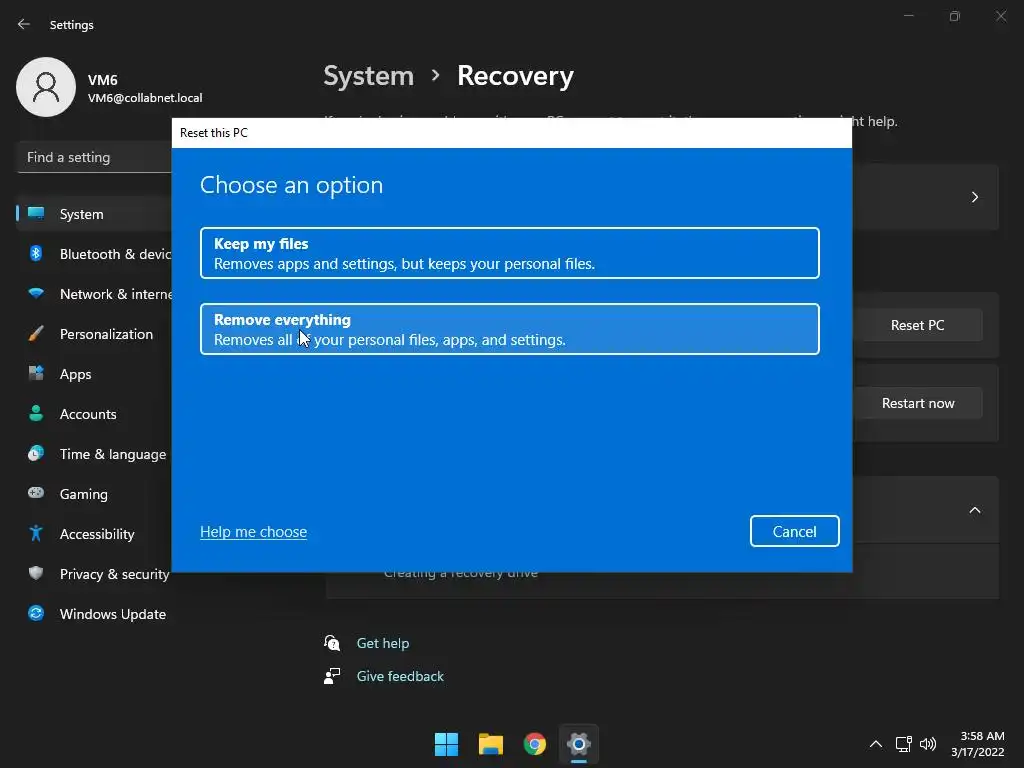Launch Google Chrome from the taskbar
This screenshot has width=1024, height=768.
click(x=535, y=744)
